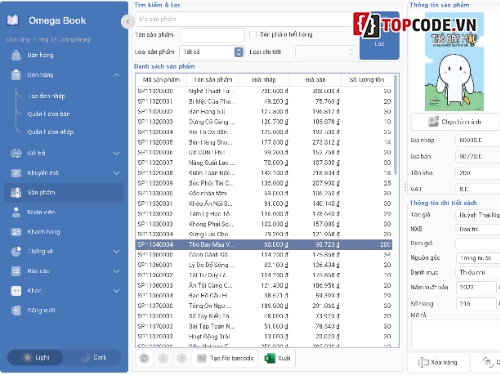500x375 pixels.
Task: Sort by the Mã sản phẩm column
Action: click(x=161, y=80)
